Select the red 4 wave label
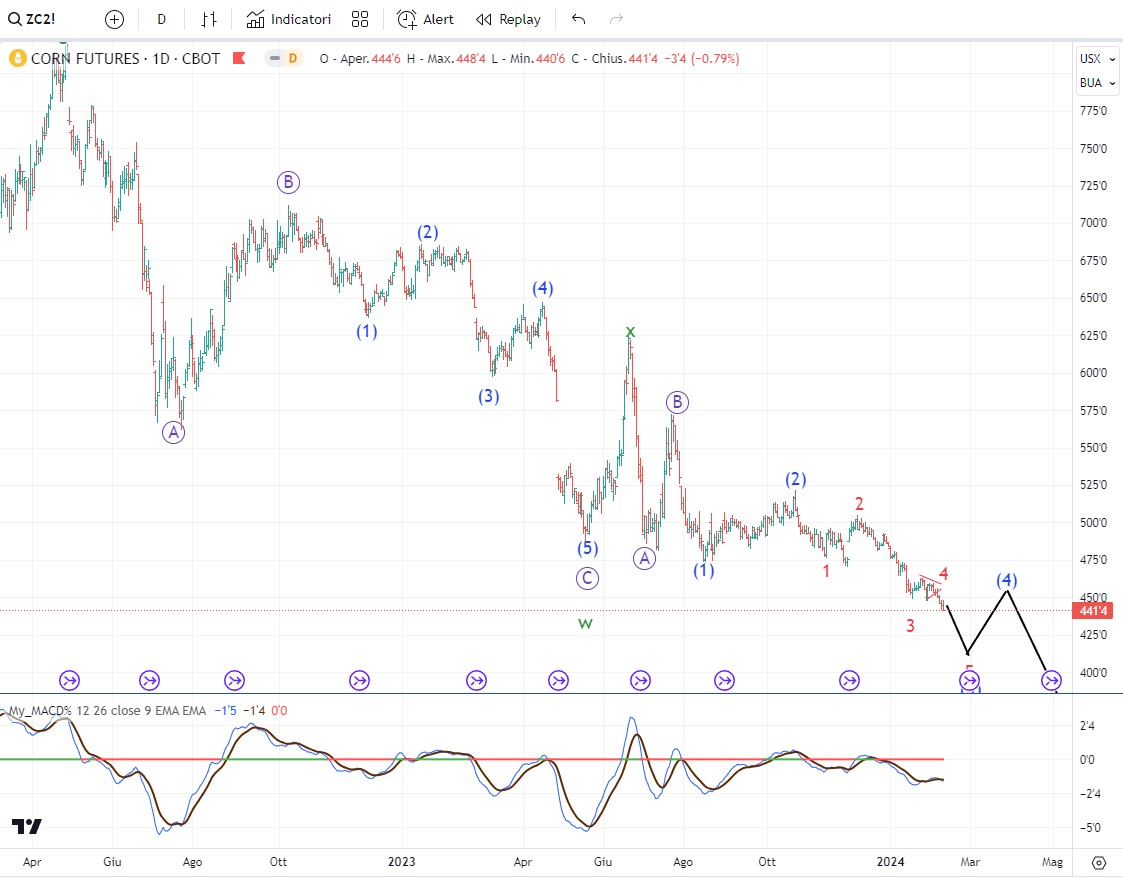The height and width of the screenshot is (878, 1123). point(943,574)
